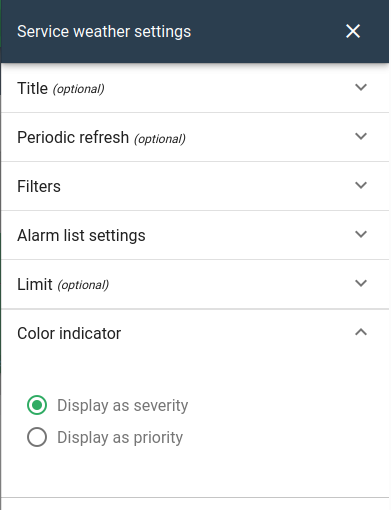This screenshot has width=391, height=510.
Task: Expand the Periodic refresh chevron arrow
Action: [361, 136]
